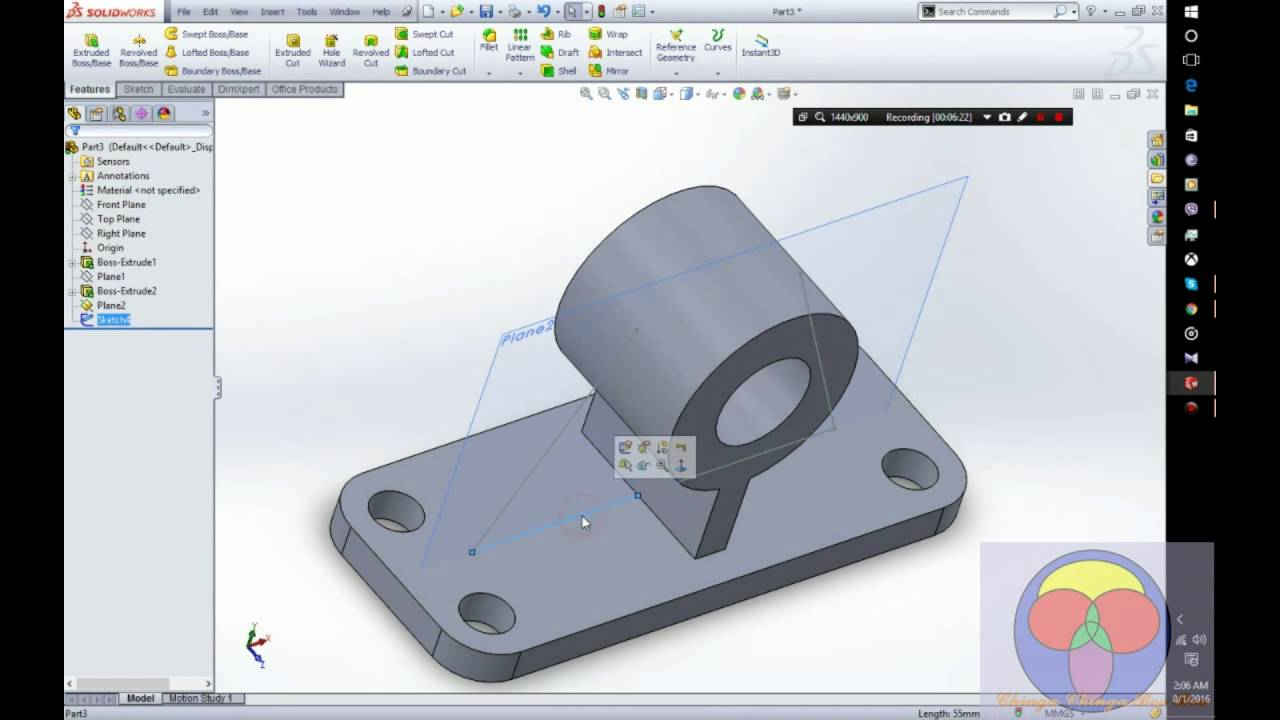Screen dimensions: 1280x720
Task: Take a screenshot with the recorder camera icon
Action: [x=1005, y=117]
